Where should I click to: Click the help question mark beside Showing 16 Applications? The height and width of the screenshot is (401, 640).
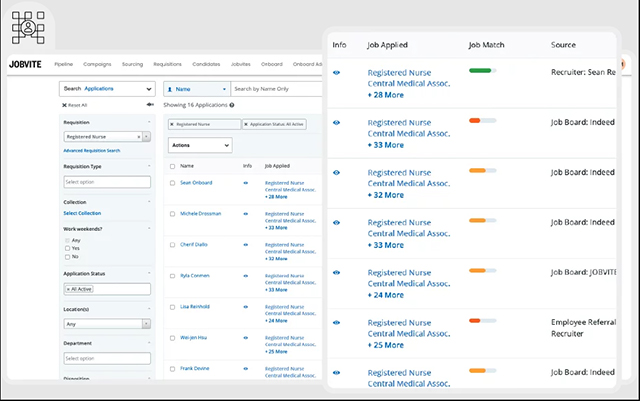(232, 105)
